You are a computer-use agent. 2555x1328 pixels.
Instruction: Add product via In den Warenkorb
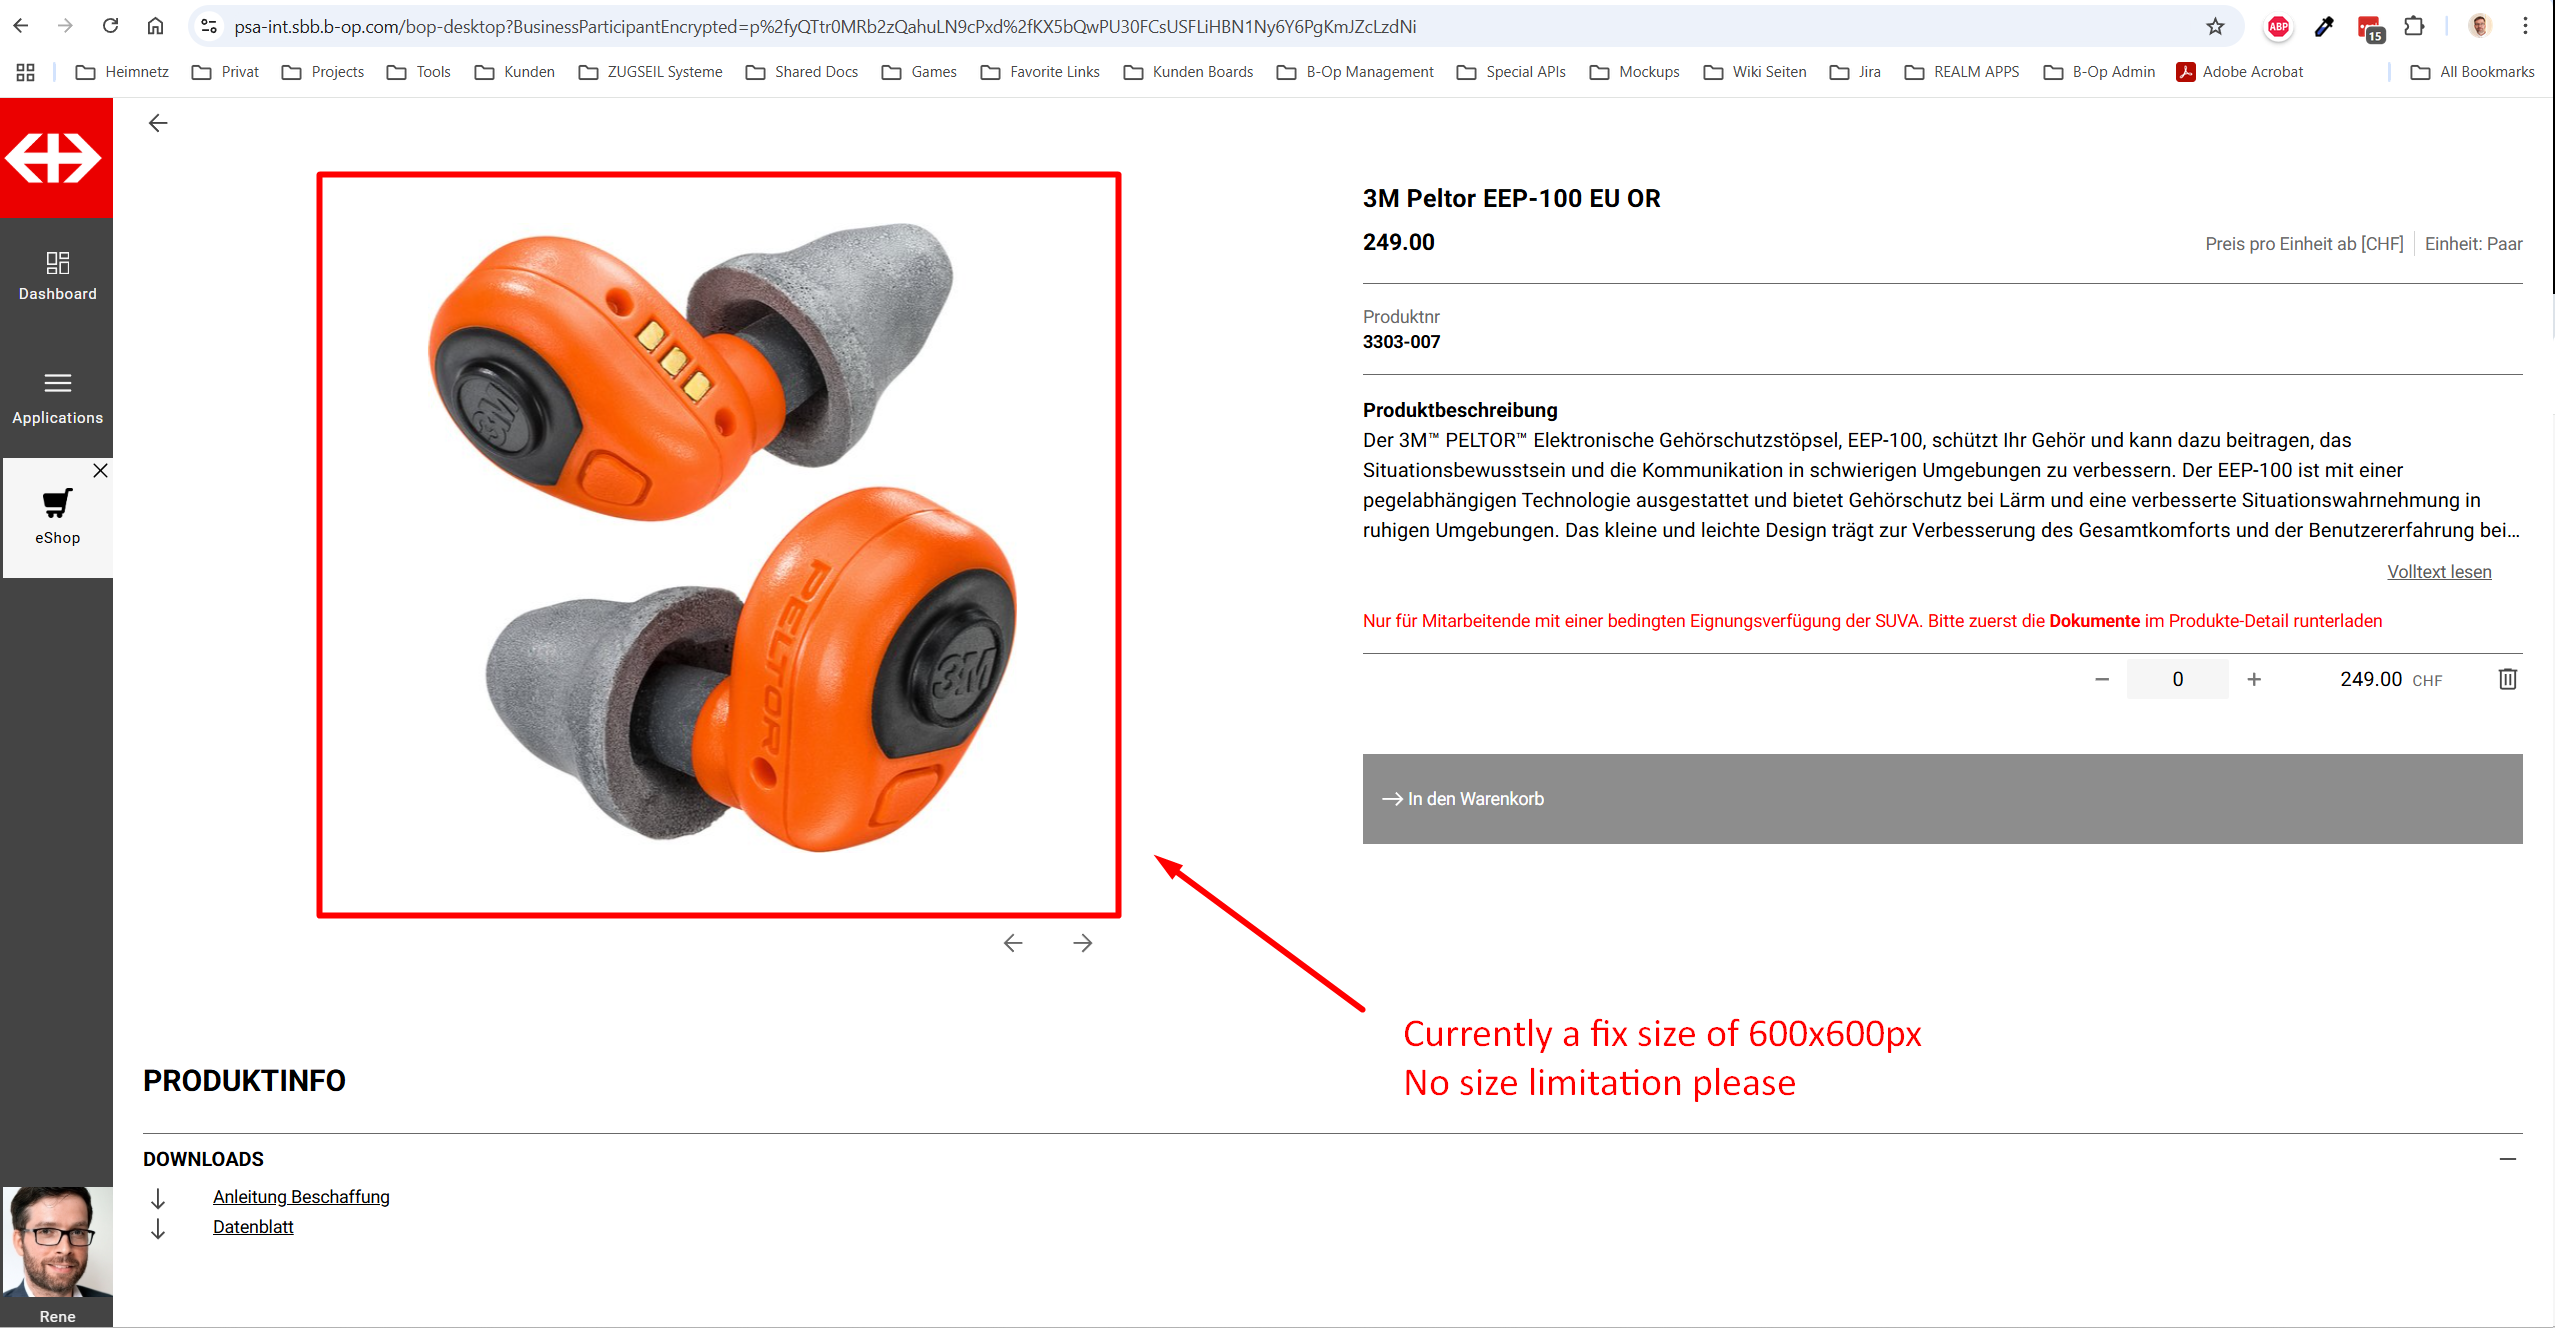tap(1941, 799)
